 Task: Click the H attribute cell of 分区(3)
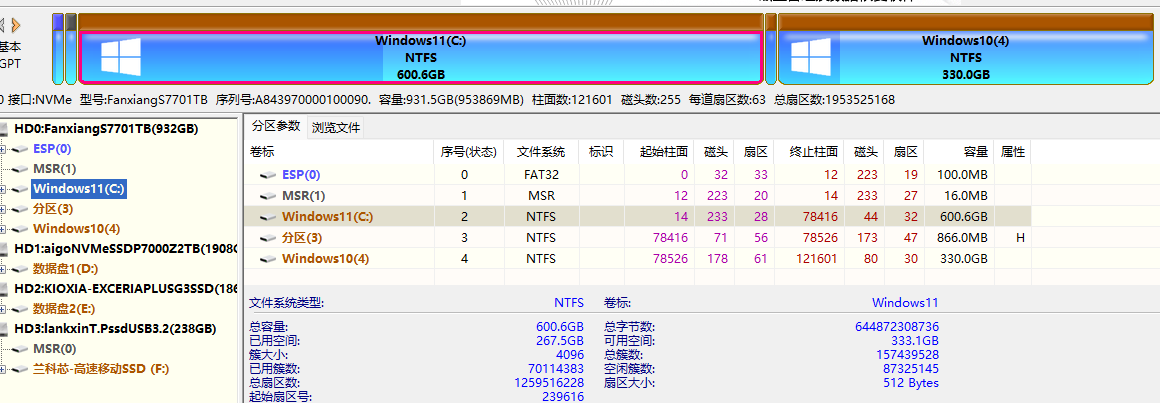(x=1020, y=238)
